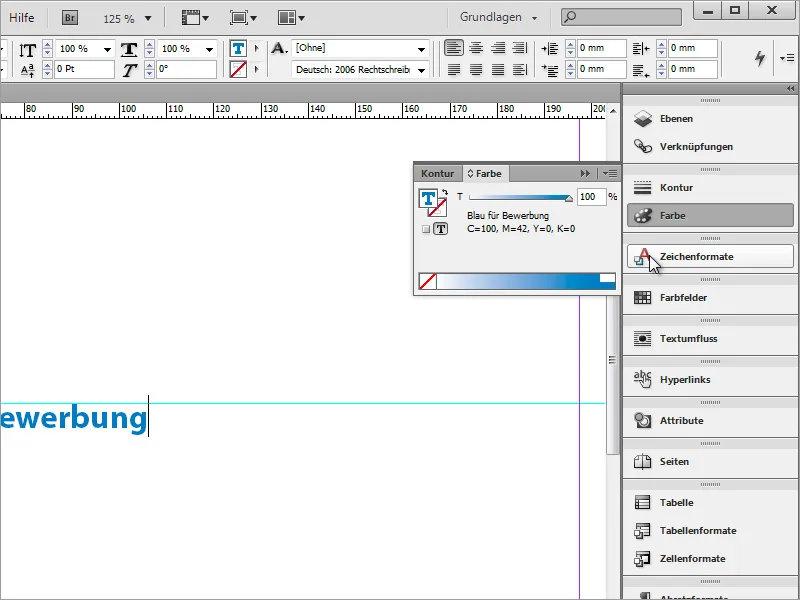
Task: Click the Zeichenformate panel button
Action: pos(710,256)
